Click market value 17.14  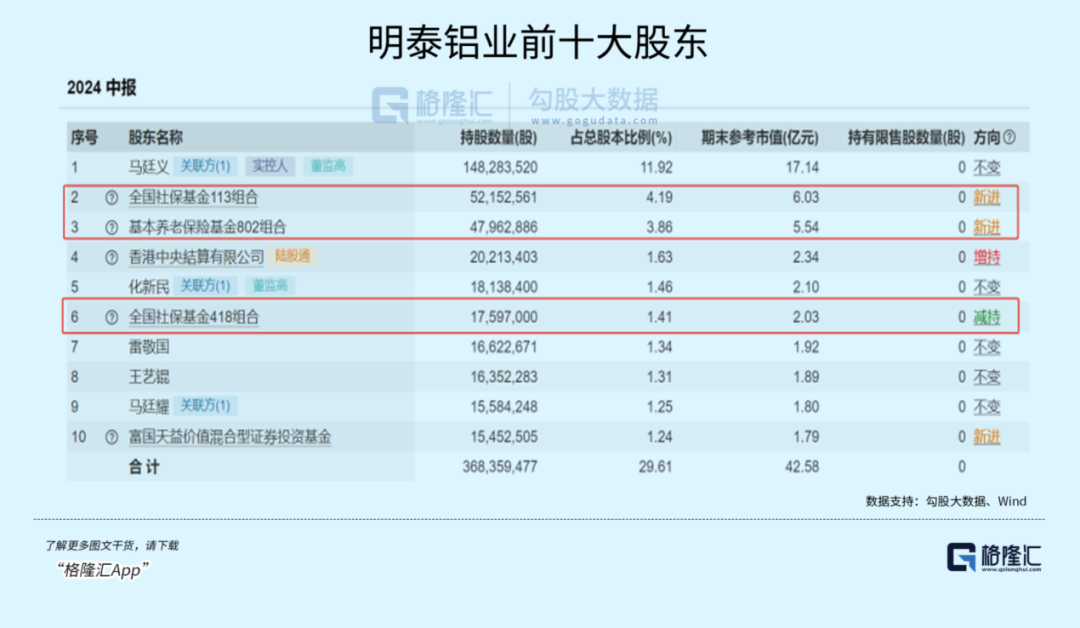(802, 167)
